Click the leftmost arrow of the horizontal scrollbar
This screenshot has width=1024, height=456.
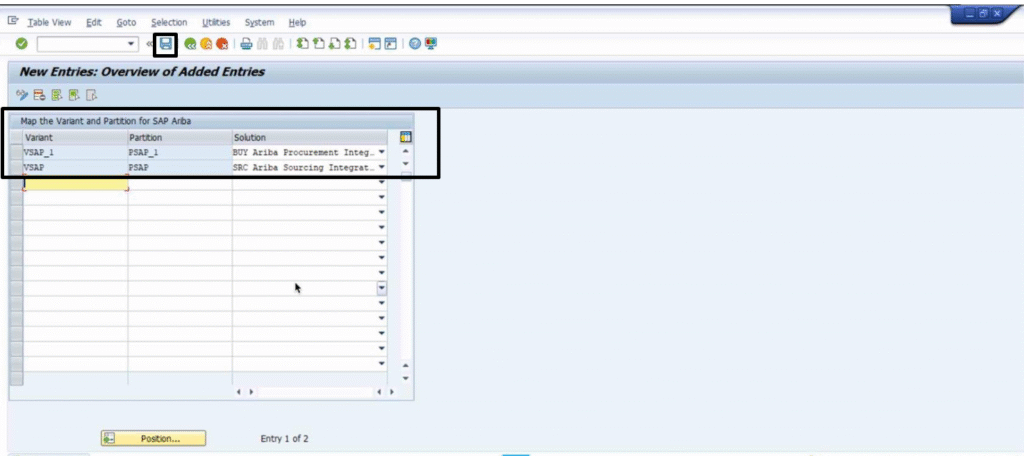239,392
